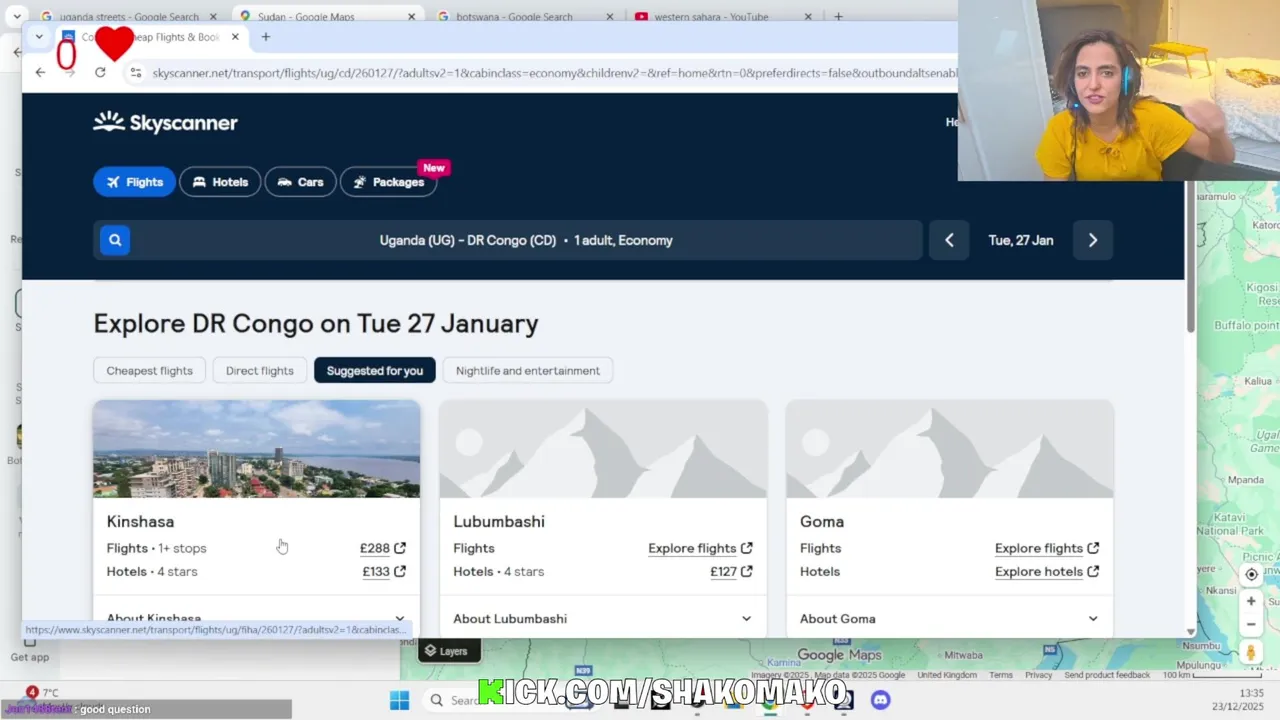Select the Cars pill

pyautogui.click(x=300, y=182)
